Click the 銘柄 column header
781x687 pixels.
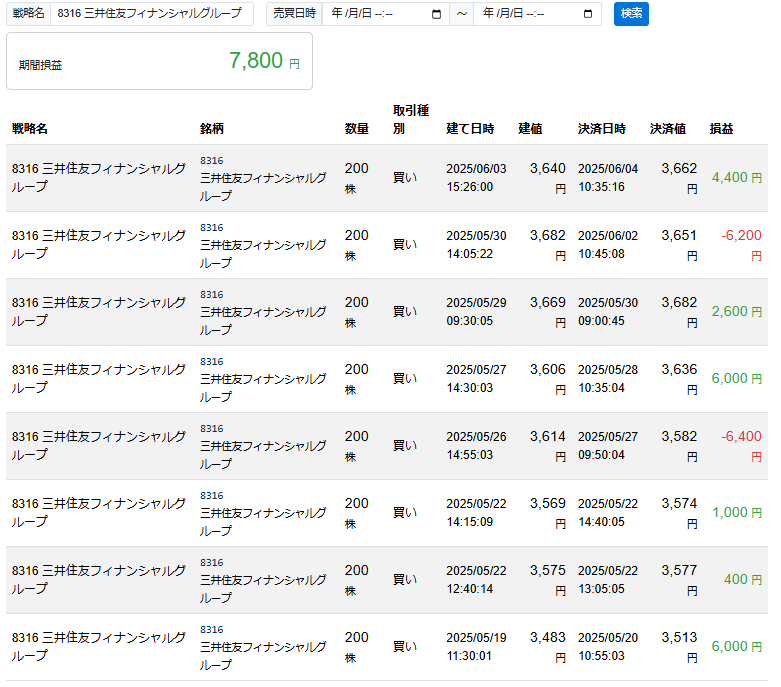(212, 129)
